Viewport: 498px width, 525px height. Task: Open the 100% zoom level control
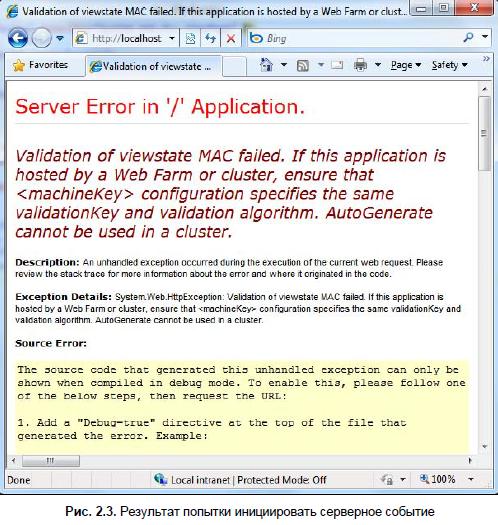click(437, 479)
